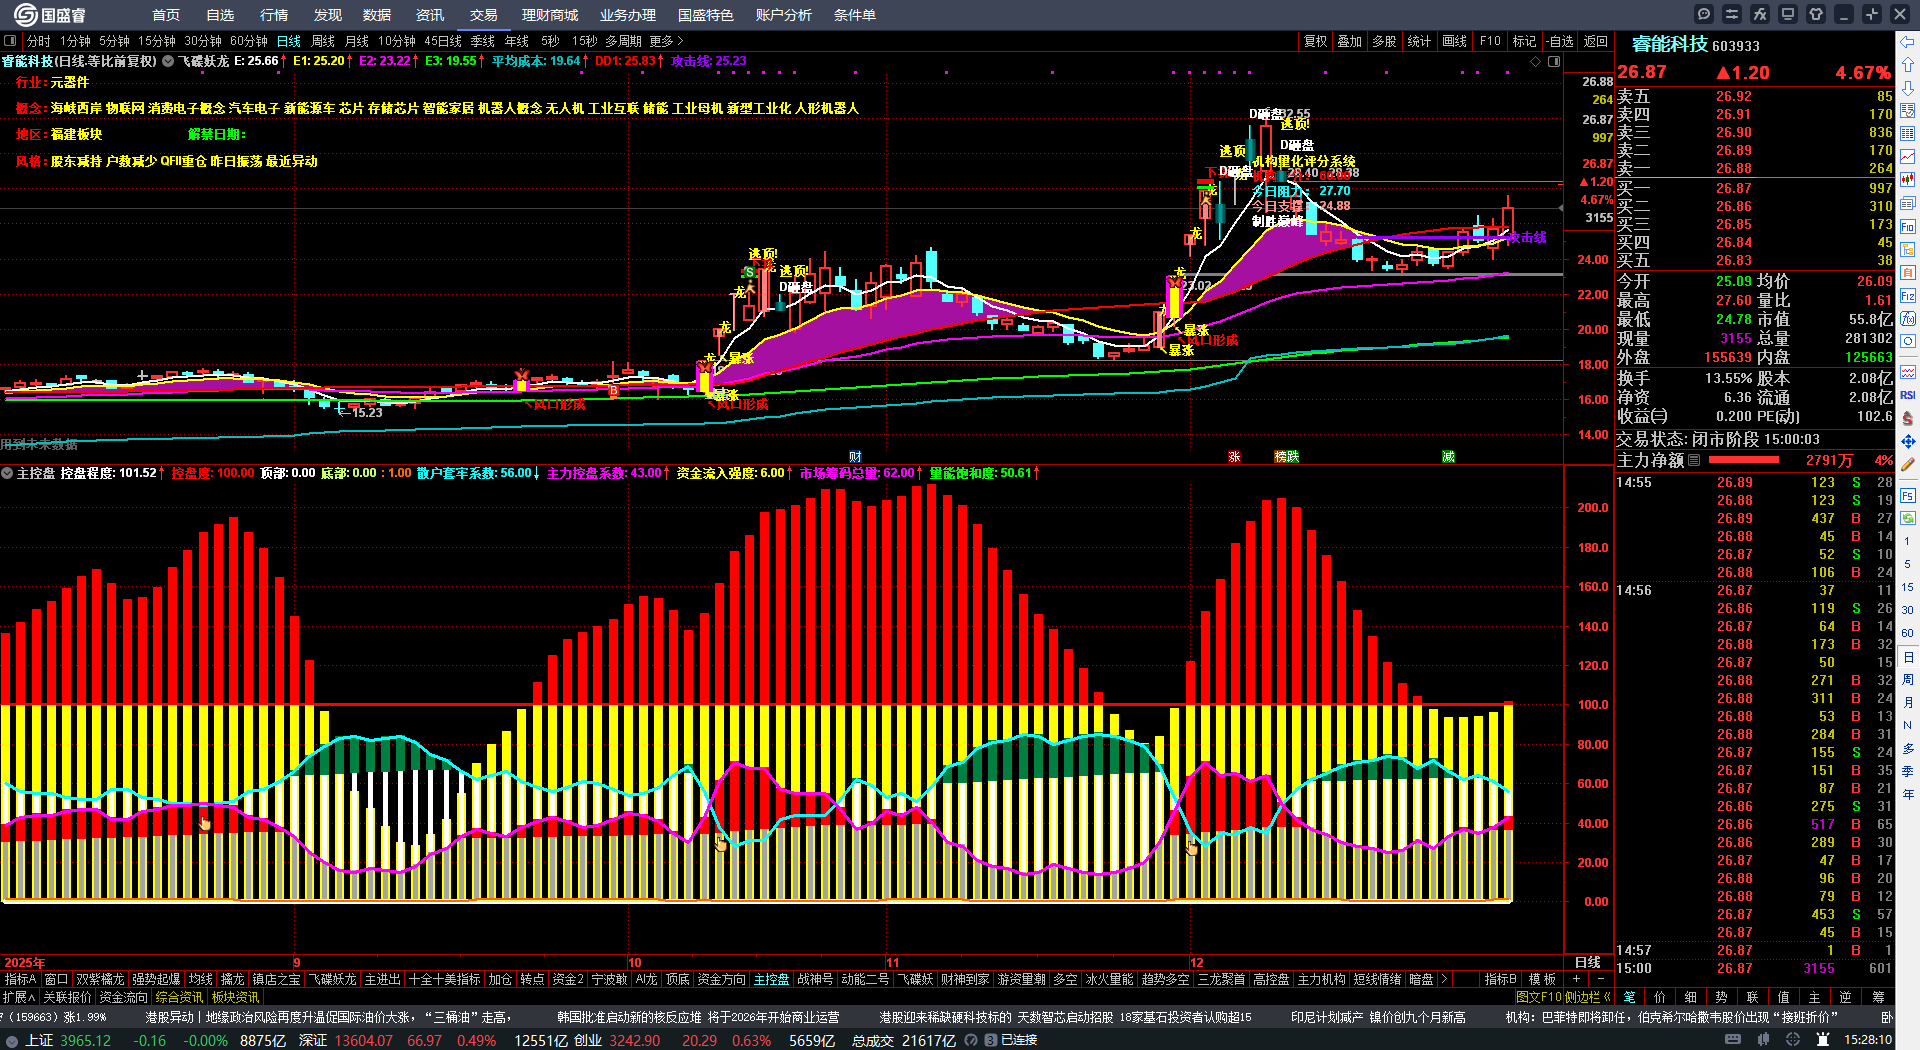The width and height of the screenshot is (1920, 1050).
Task: Click the 筹 button in right panel
Action: (1878, 997)
